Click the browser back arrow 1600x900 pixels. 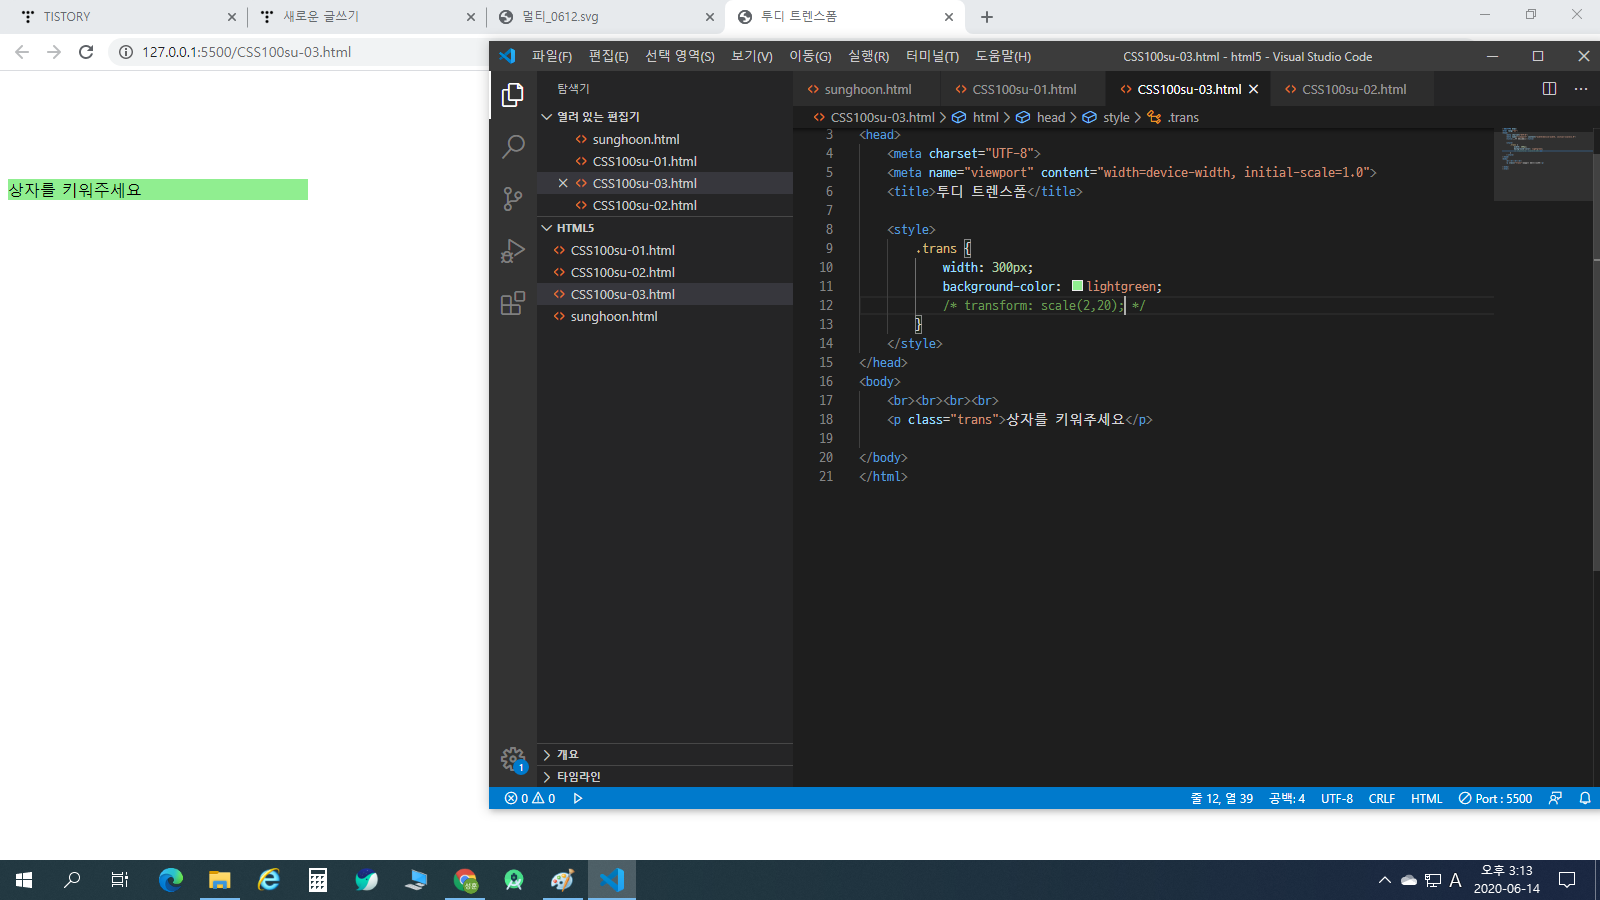(x=22, y=52)
